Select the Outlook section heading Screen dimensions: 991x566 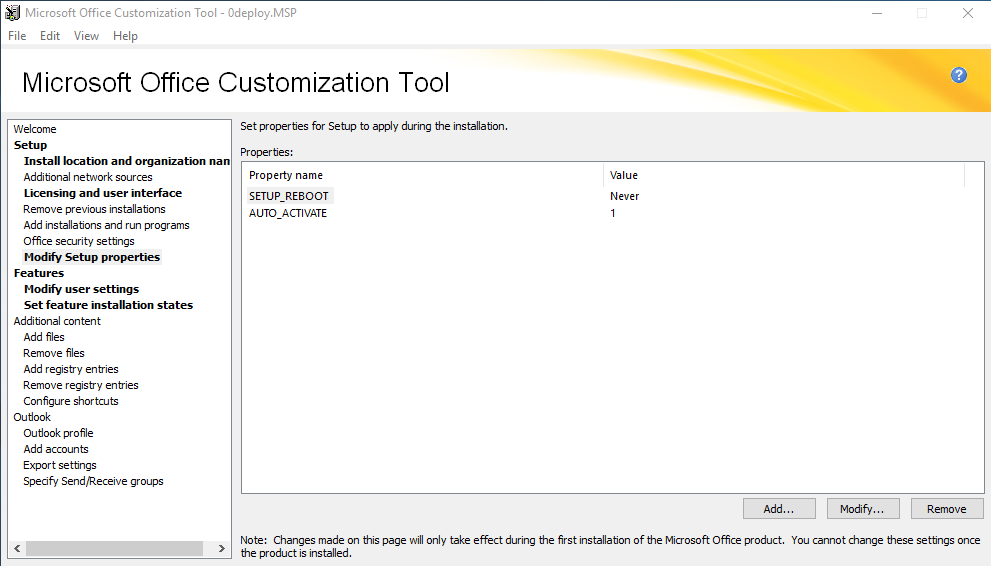coord(32,417)
